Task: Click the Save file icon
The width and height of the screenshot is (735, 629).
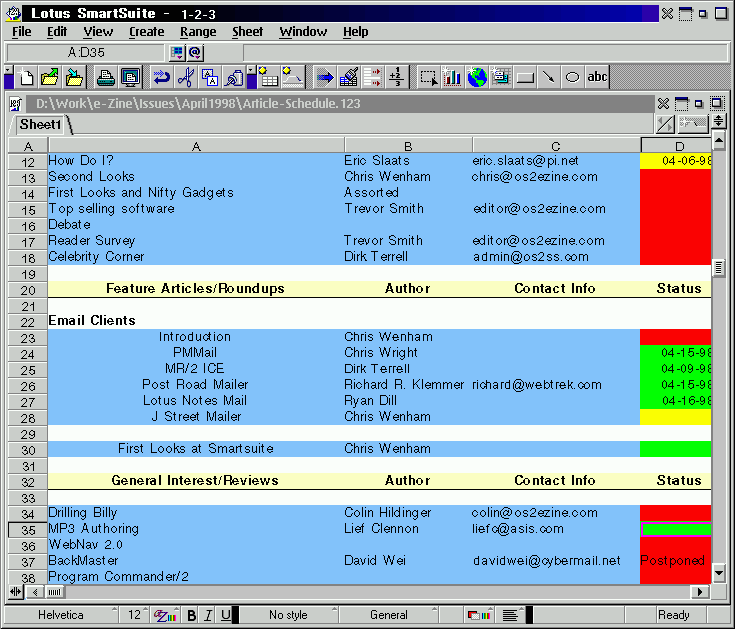Action: coord(74,77)
